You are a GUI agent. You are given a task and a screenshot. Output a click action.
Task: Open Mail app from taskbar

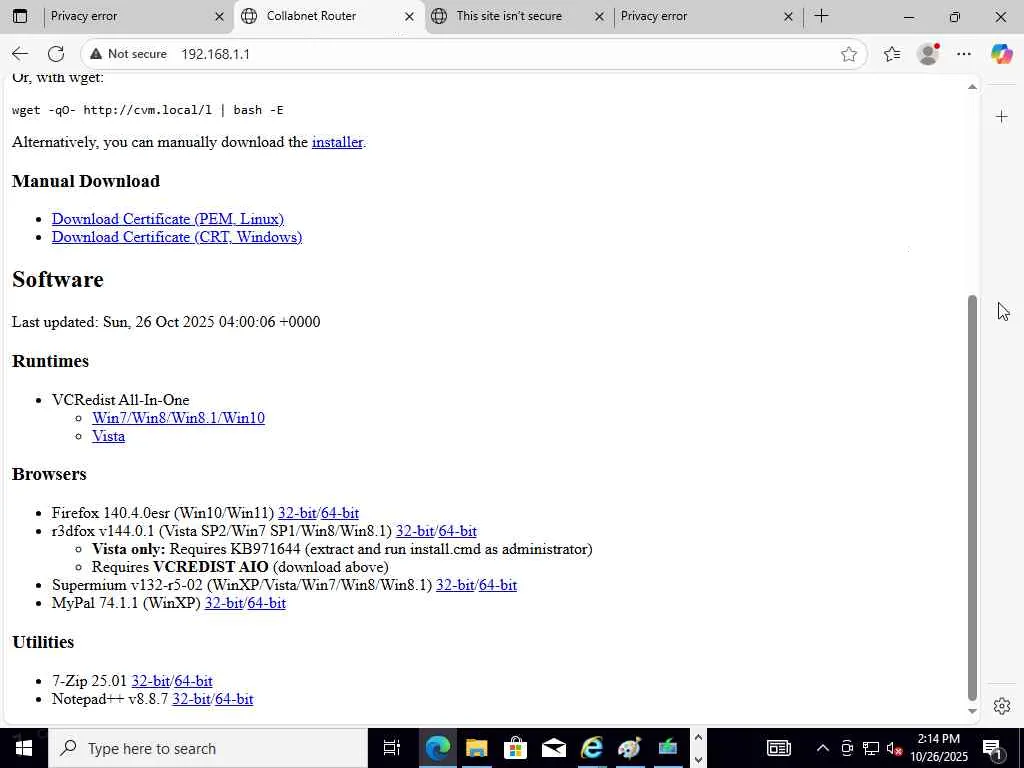tap(554, 748)
